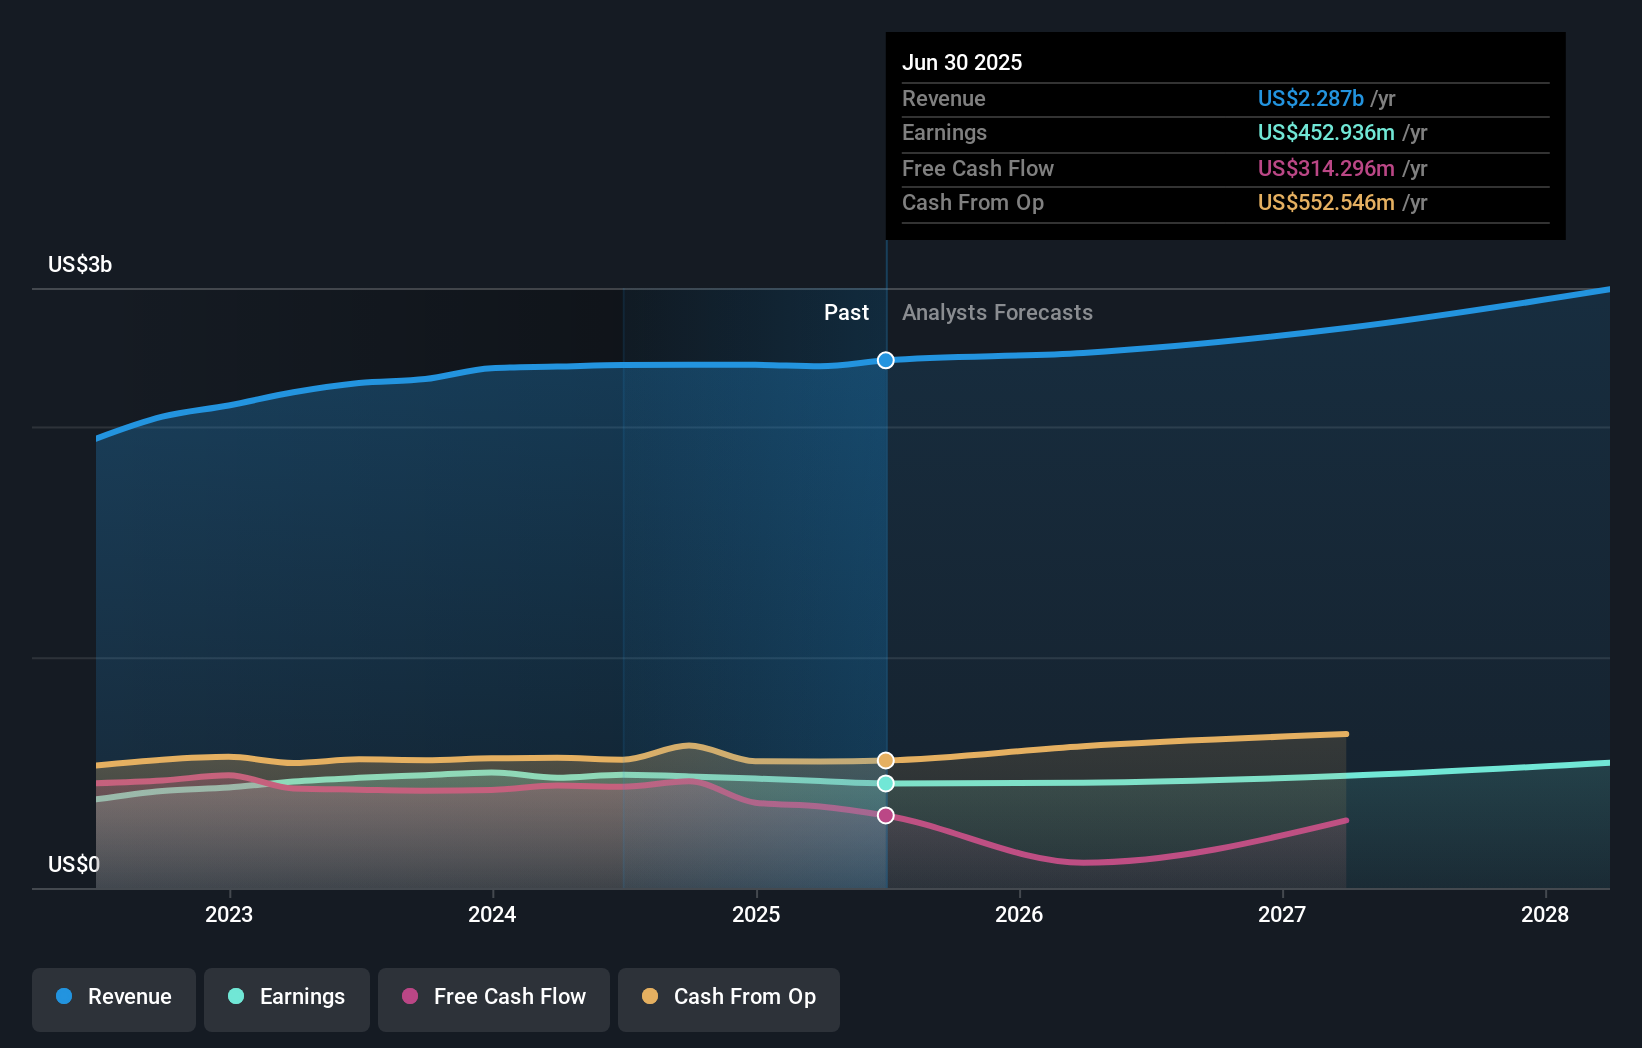Viewport: 1642px width, 1048px height.
Task: Toggle the Earnings series visibility
Action: pyautogui.click(x=287, y=997)
